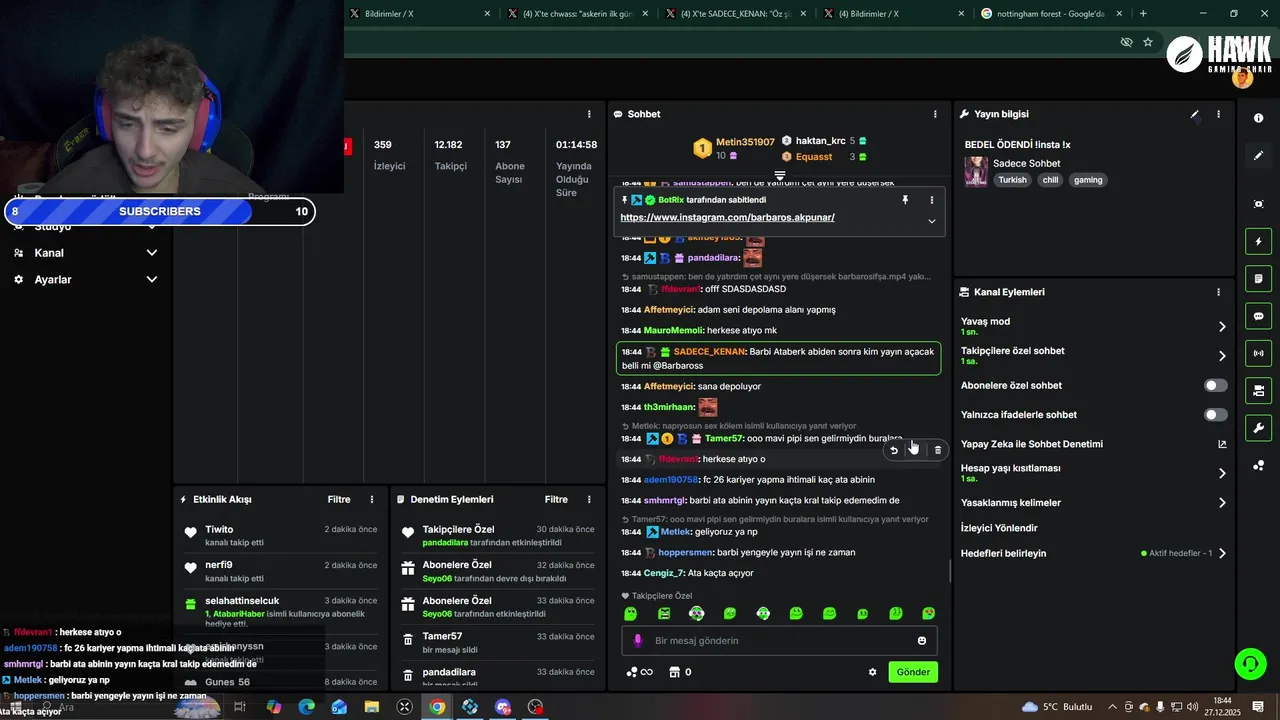The width and height of the screenshot is (1280, 720).
Task: Switch to X'te SADECE_KENAN tab
Action: click(737, 14)
